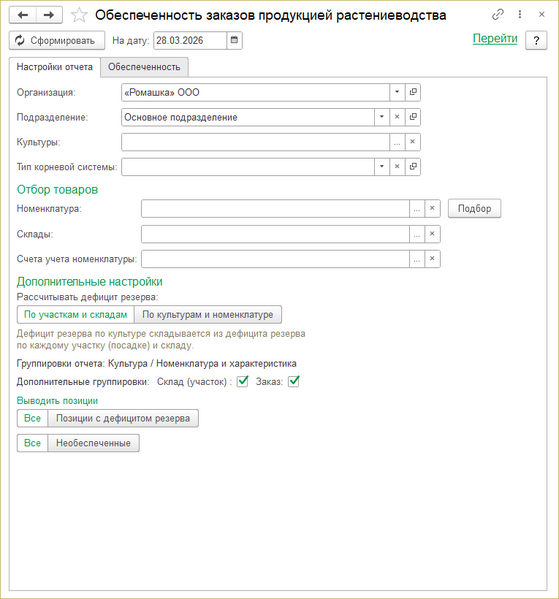The image size is (559, 599).
Task: Expand the Тип корневой системы dropdown
Action: click(381, 167)
